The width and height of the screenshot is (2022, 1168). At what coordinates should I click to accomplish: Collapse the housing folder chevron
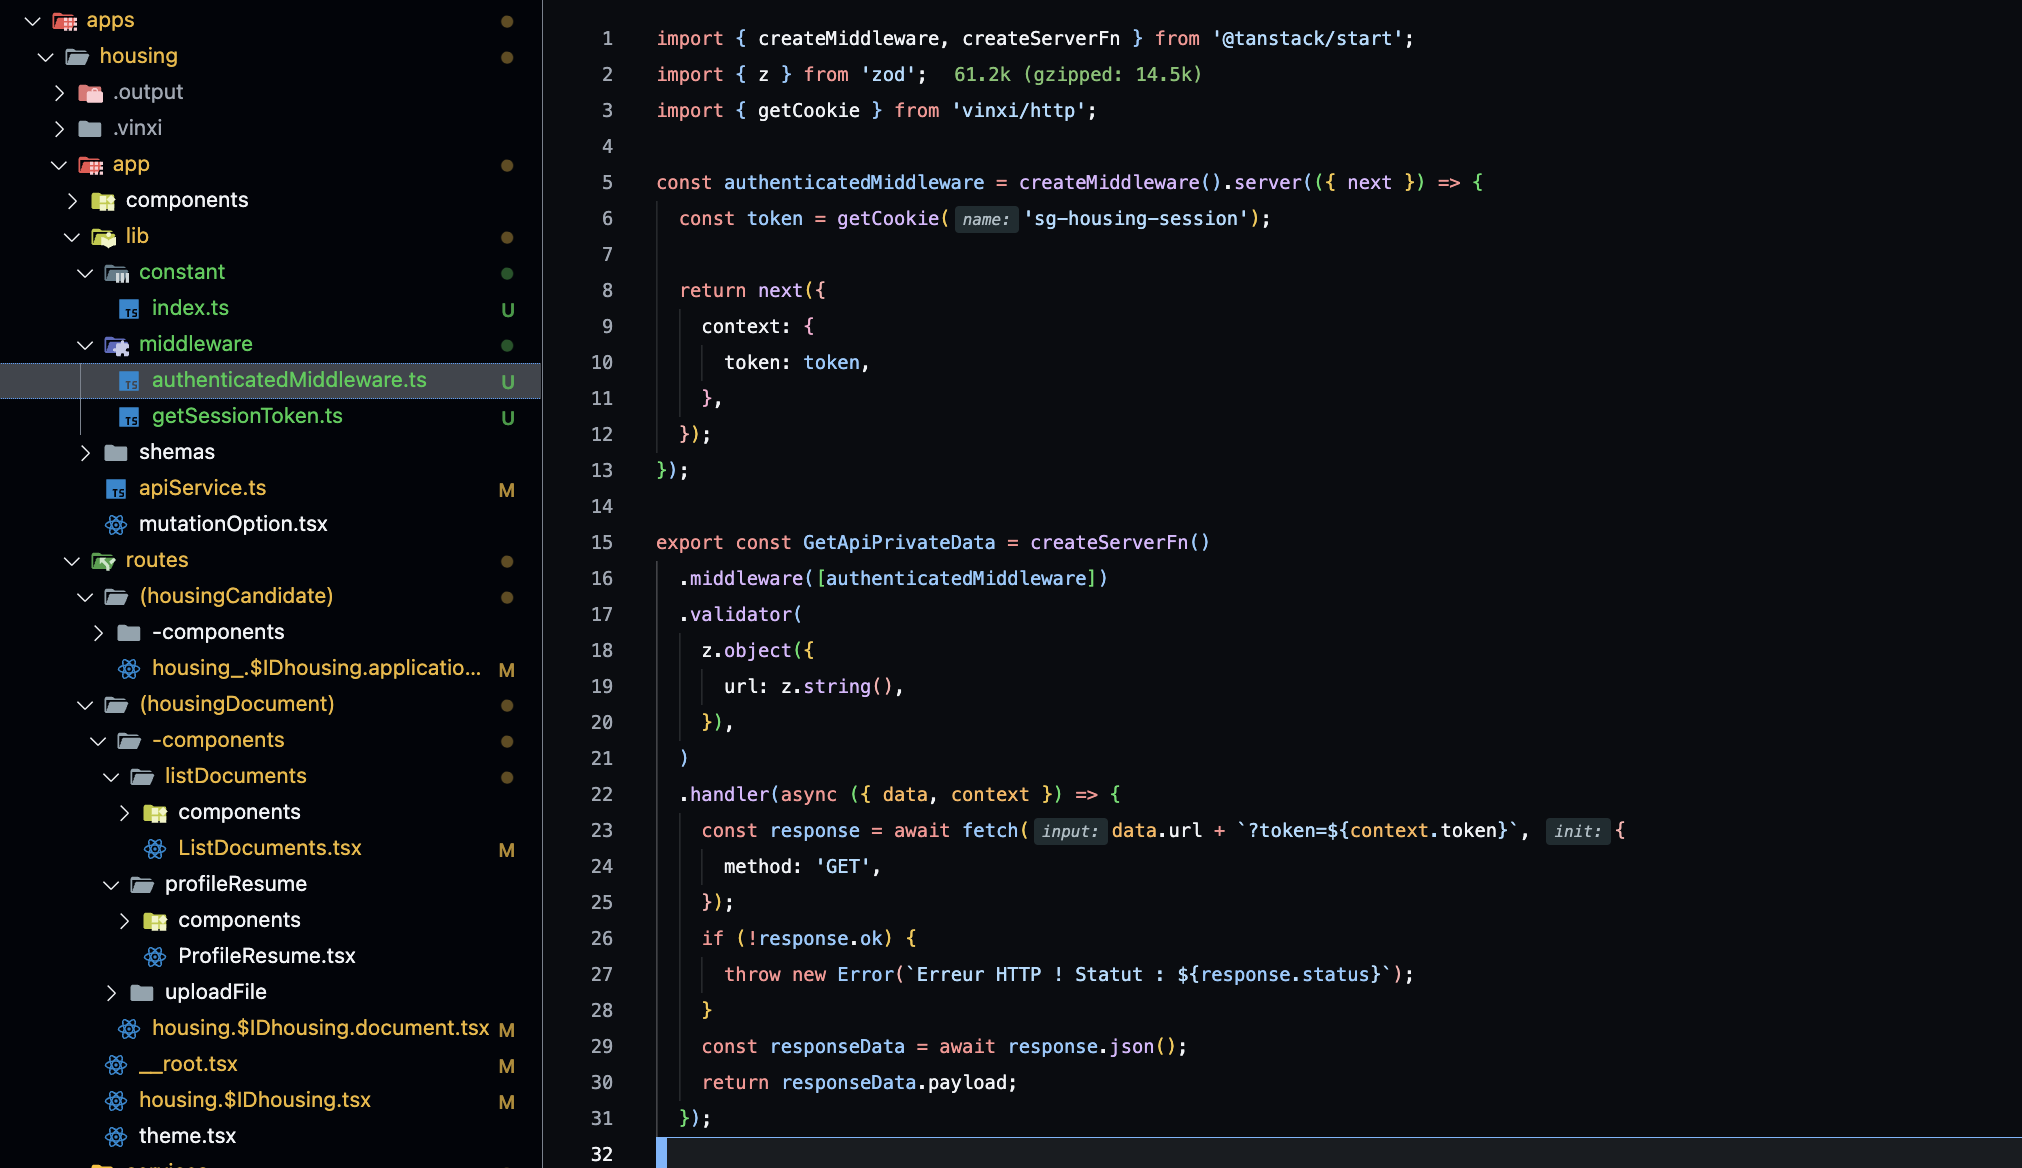[x=46, y=56]
